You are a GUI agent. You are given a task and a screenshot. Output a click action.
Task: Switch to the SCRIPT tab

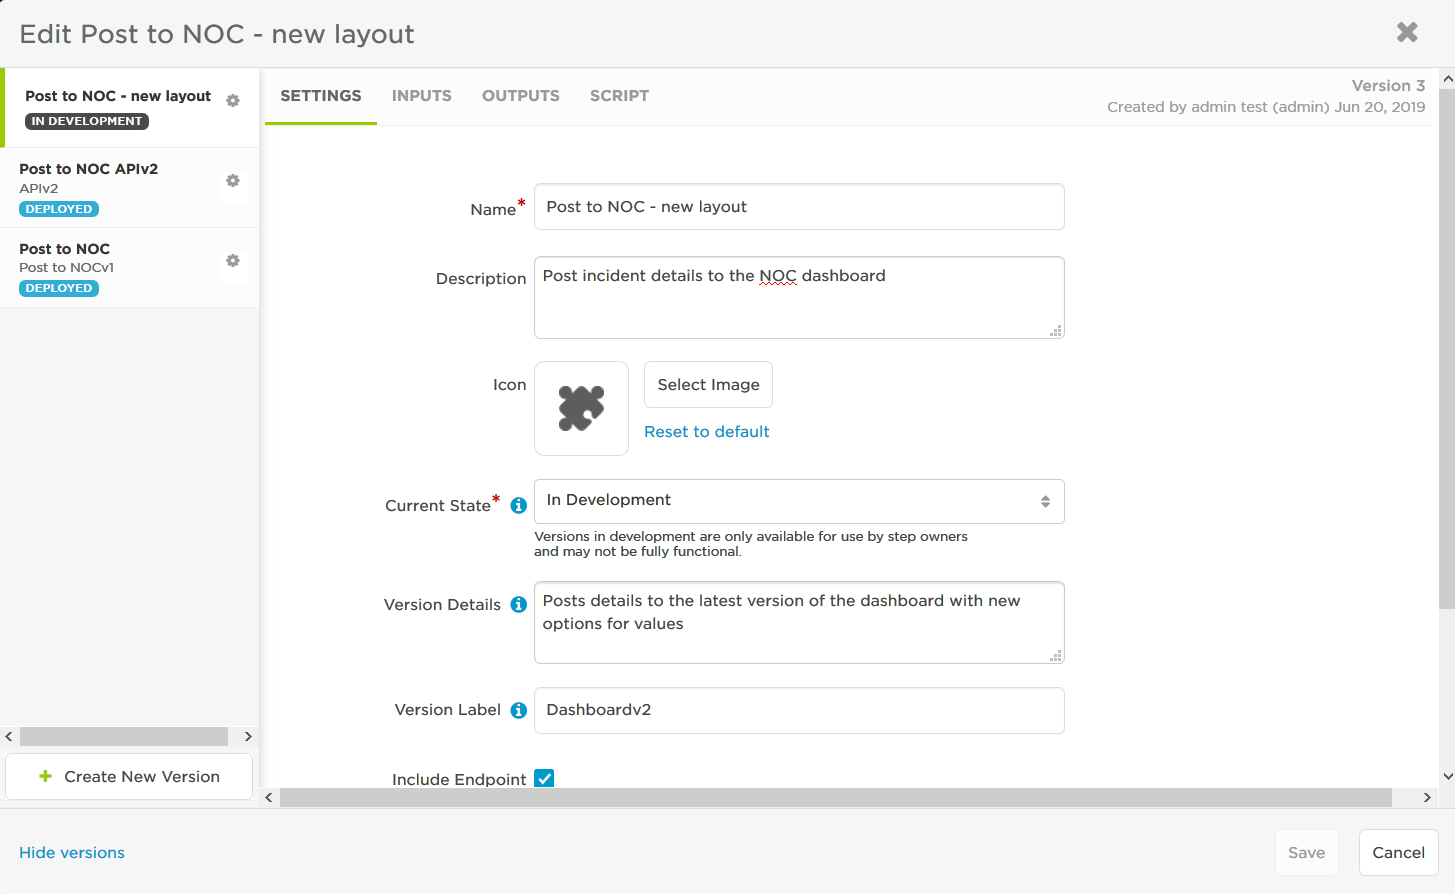(619, 96)
